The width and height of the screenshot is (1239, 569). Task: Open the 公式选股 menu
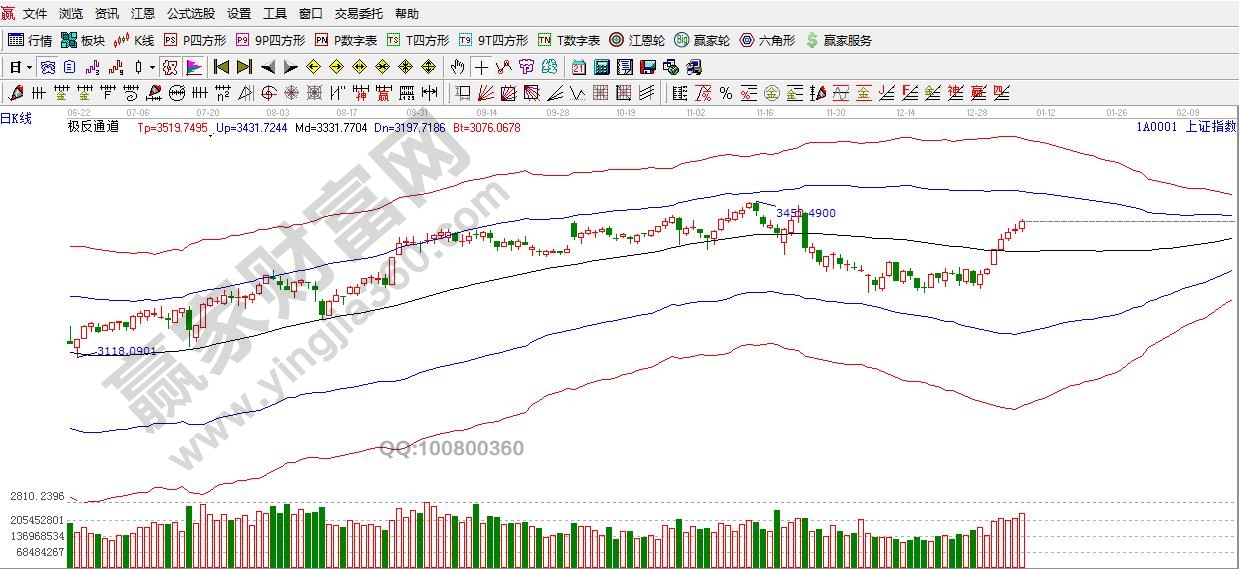pyautogui.click(x=190, y=14)
